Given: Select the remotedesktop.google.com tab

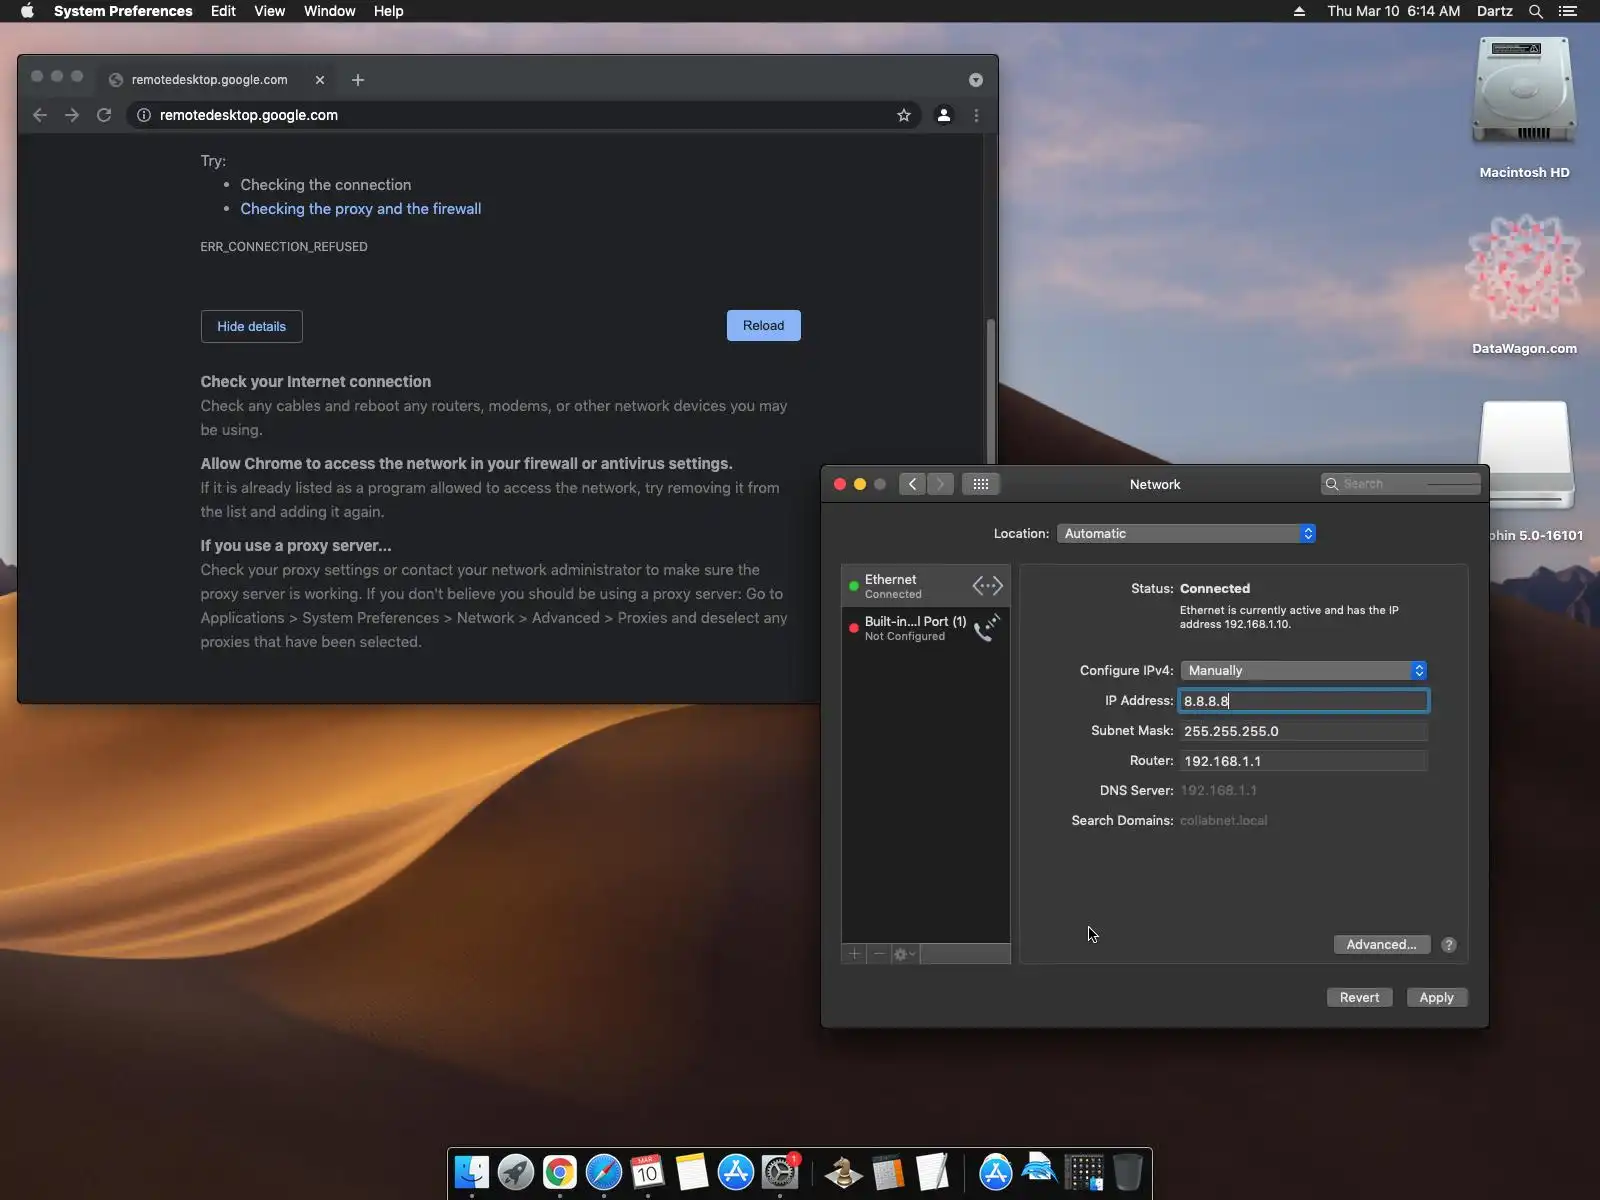Looking at the screenshot, I should point(210,80).
